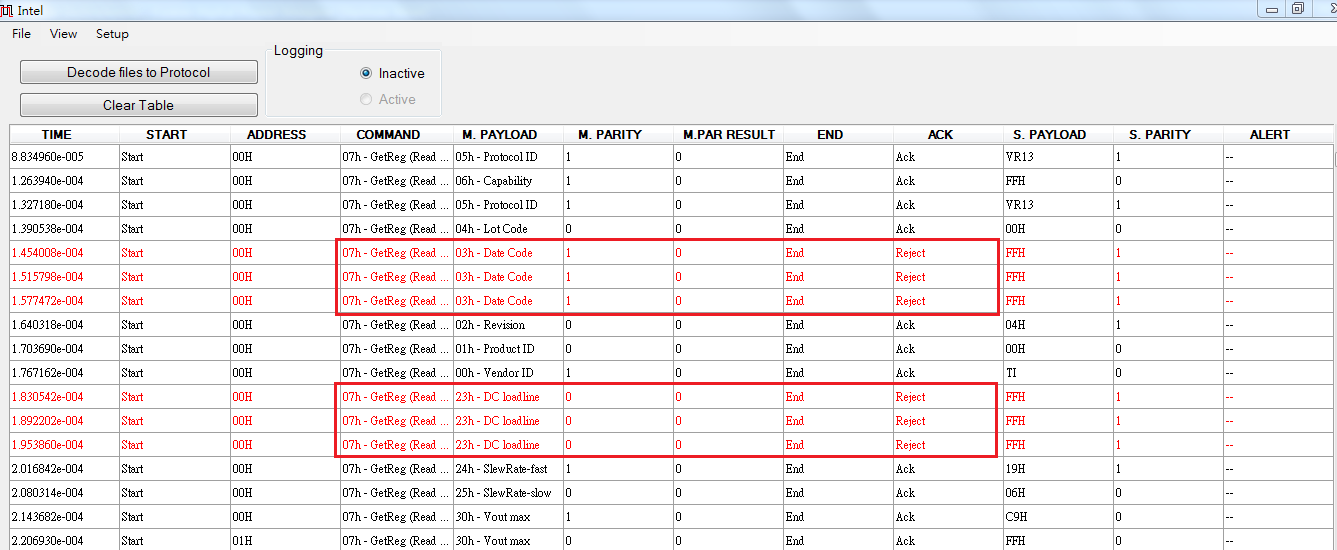Select time cell 2.080314e-004
The image size is (1337, 550).
click(65, 493)
